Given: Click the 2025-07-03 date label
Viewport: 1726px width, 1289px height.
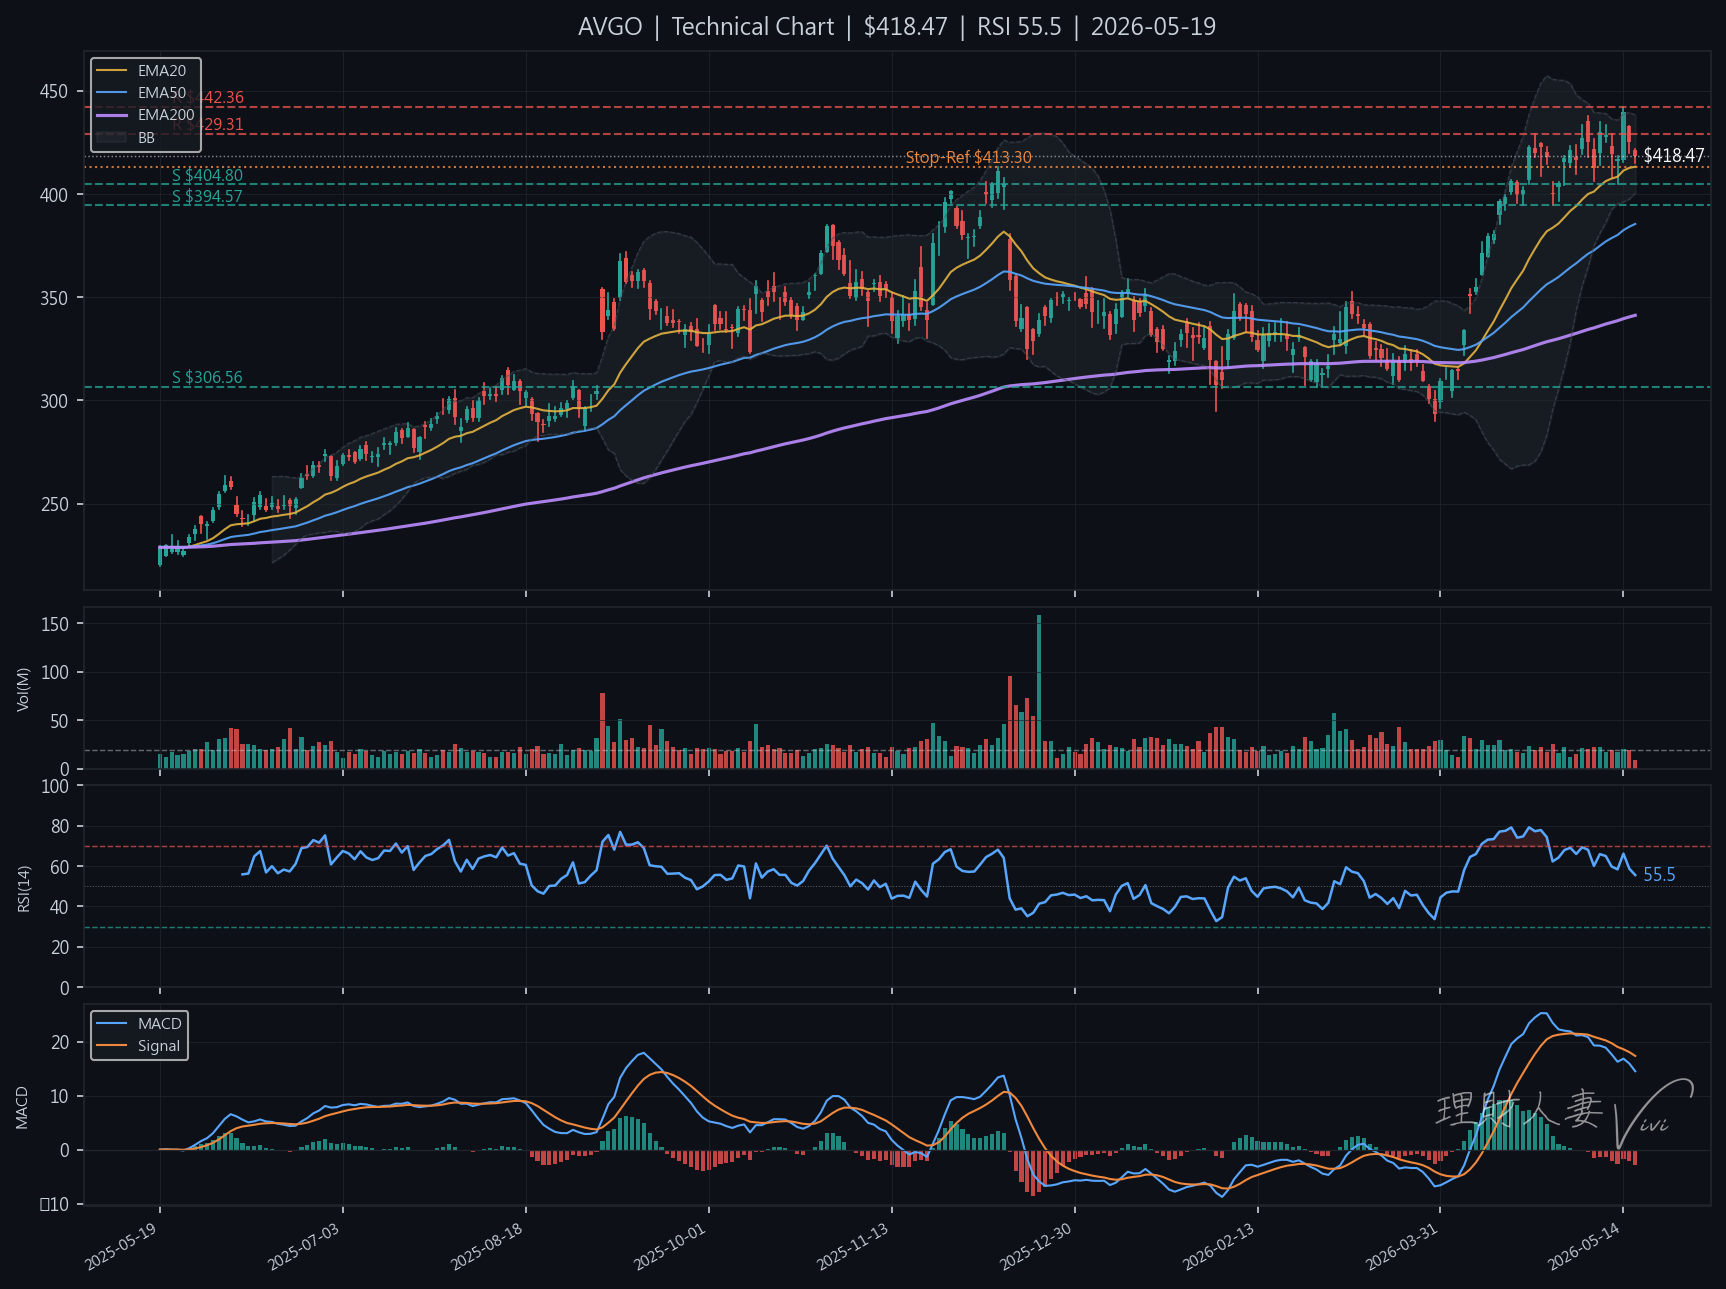Looking at the screenshot, I should coord(304,1247).
